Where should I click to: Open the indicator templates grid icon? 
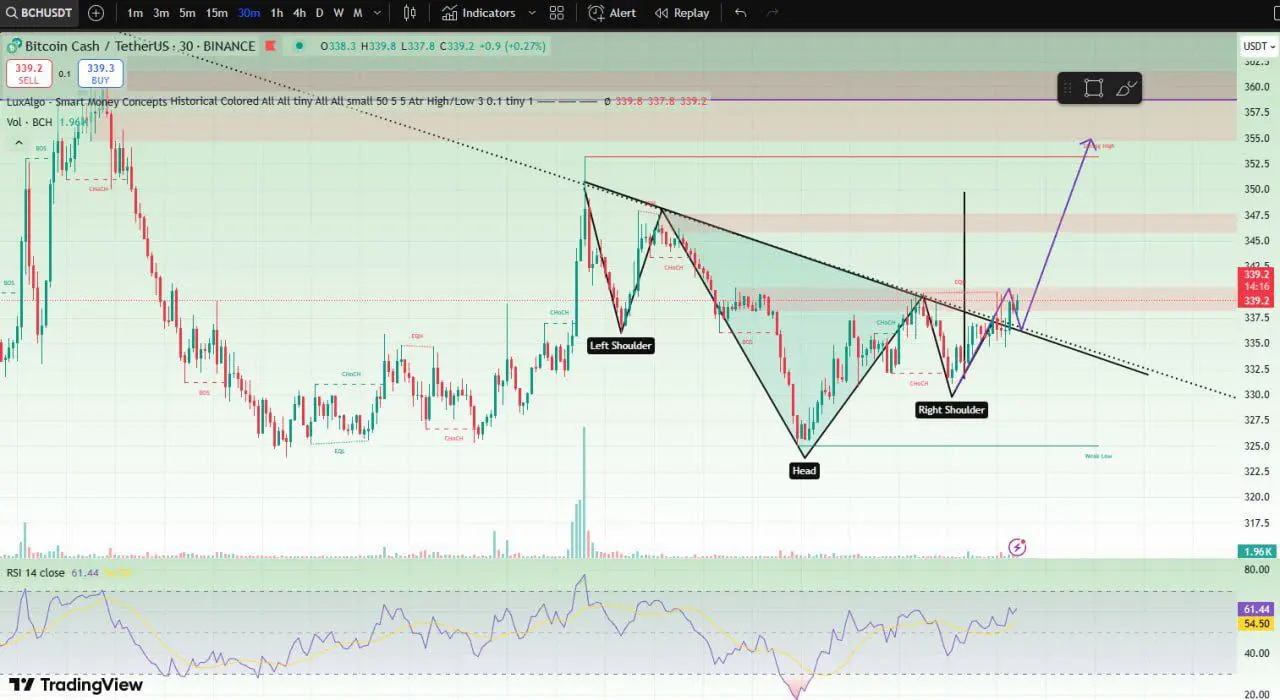pos(557,13)
